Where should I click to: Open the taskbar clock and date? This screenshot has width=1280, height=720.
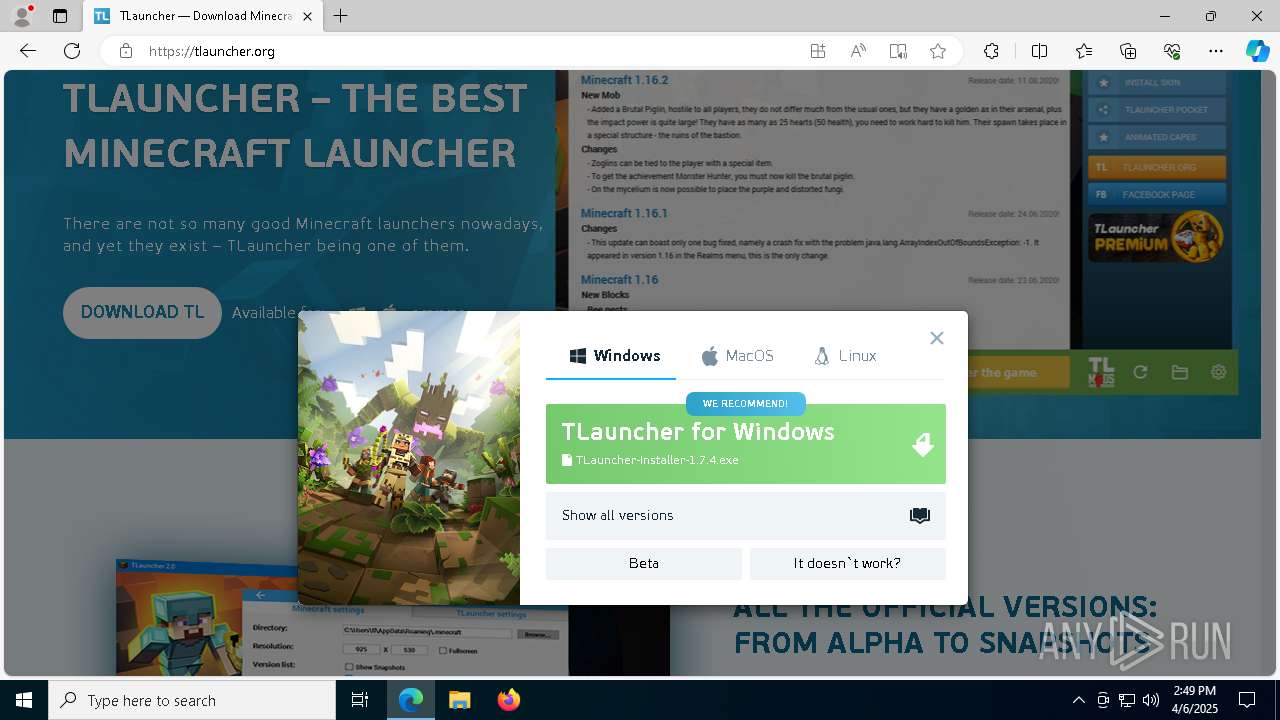(x=1195, y=700)
